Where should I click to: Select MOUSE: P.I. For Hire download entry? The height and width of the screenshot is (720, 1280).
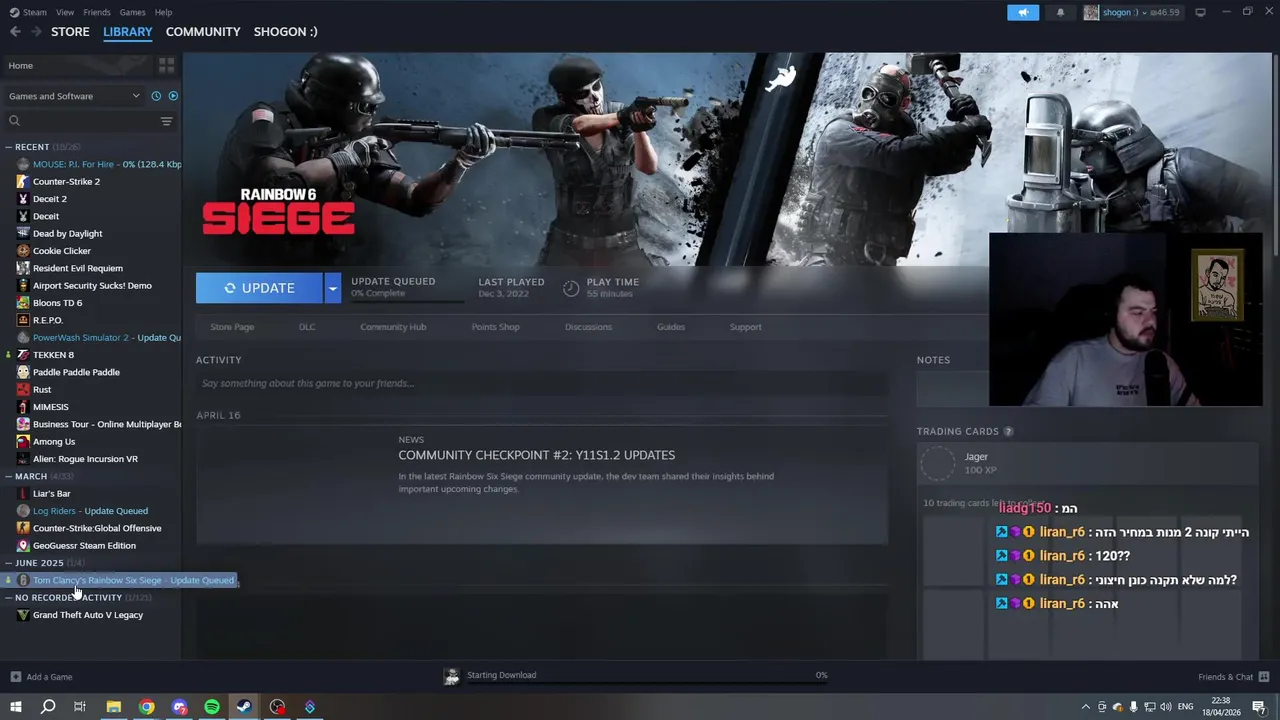[x=98, y=164]
